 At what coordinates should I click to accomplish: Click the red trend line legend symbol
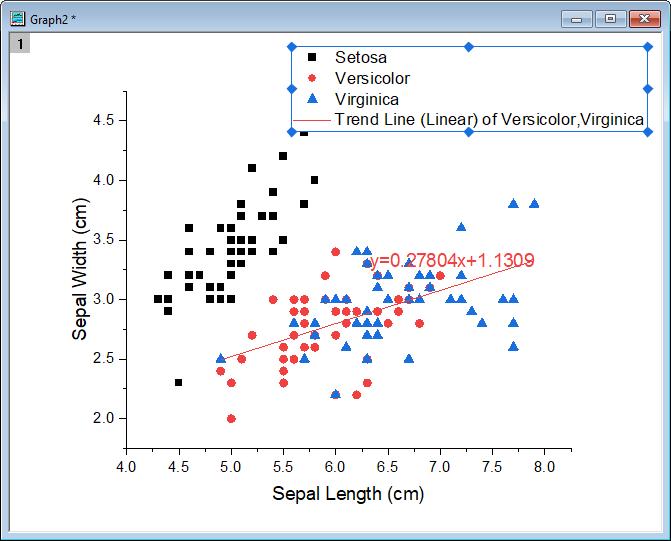click(x=312, y=120)
